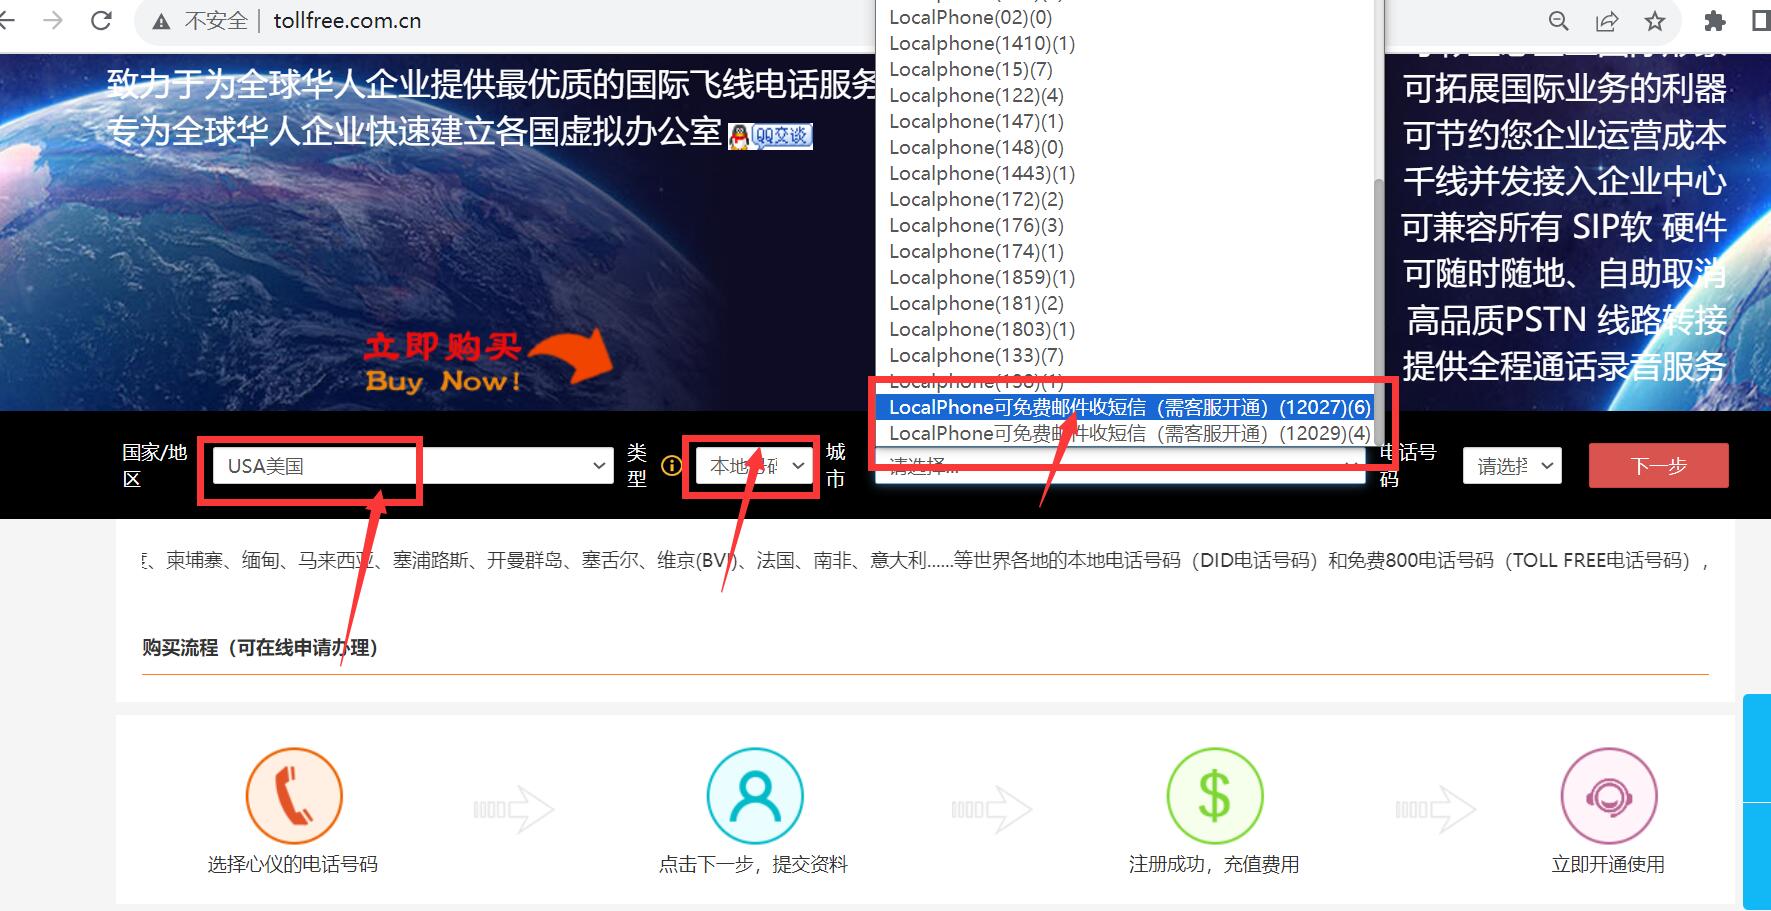
Task: Go forward with the browser arrow
Action: 53,20
